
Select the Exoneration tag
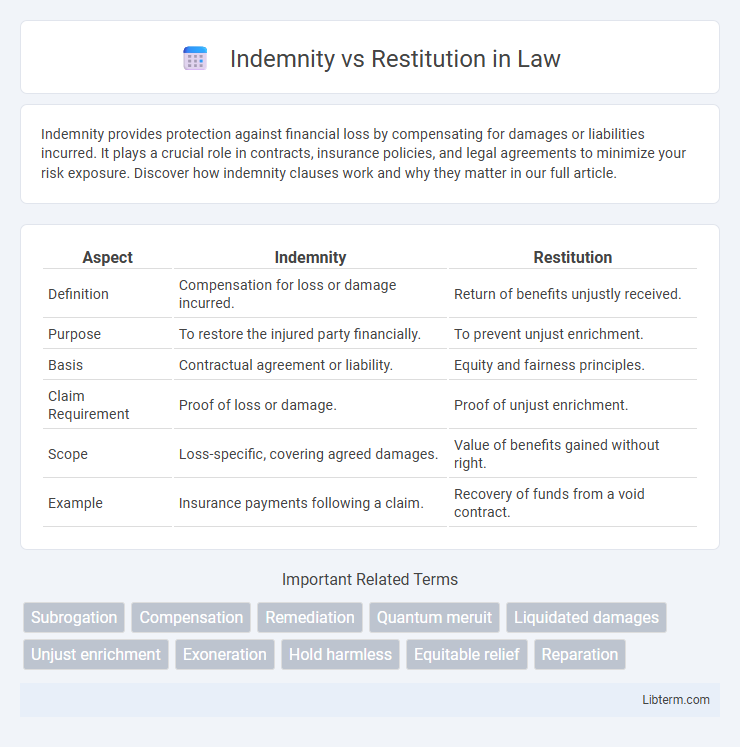(225, 655)
